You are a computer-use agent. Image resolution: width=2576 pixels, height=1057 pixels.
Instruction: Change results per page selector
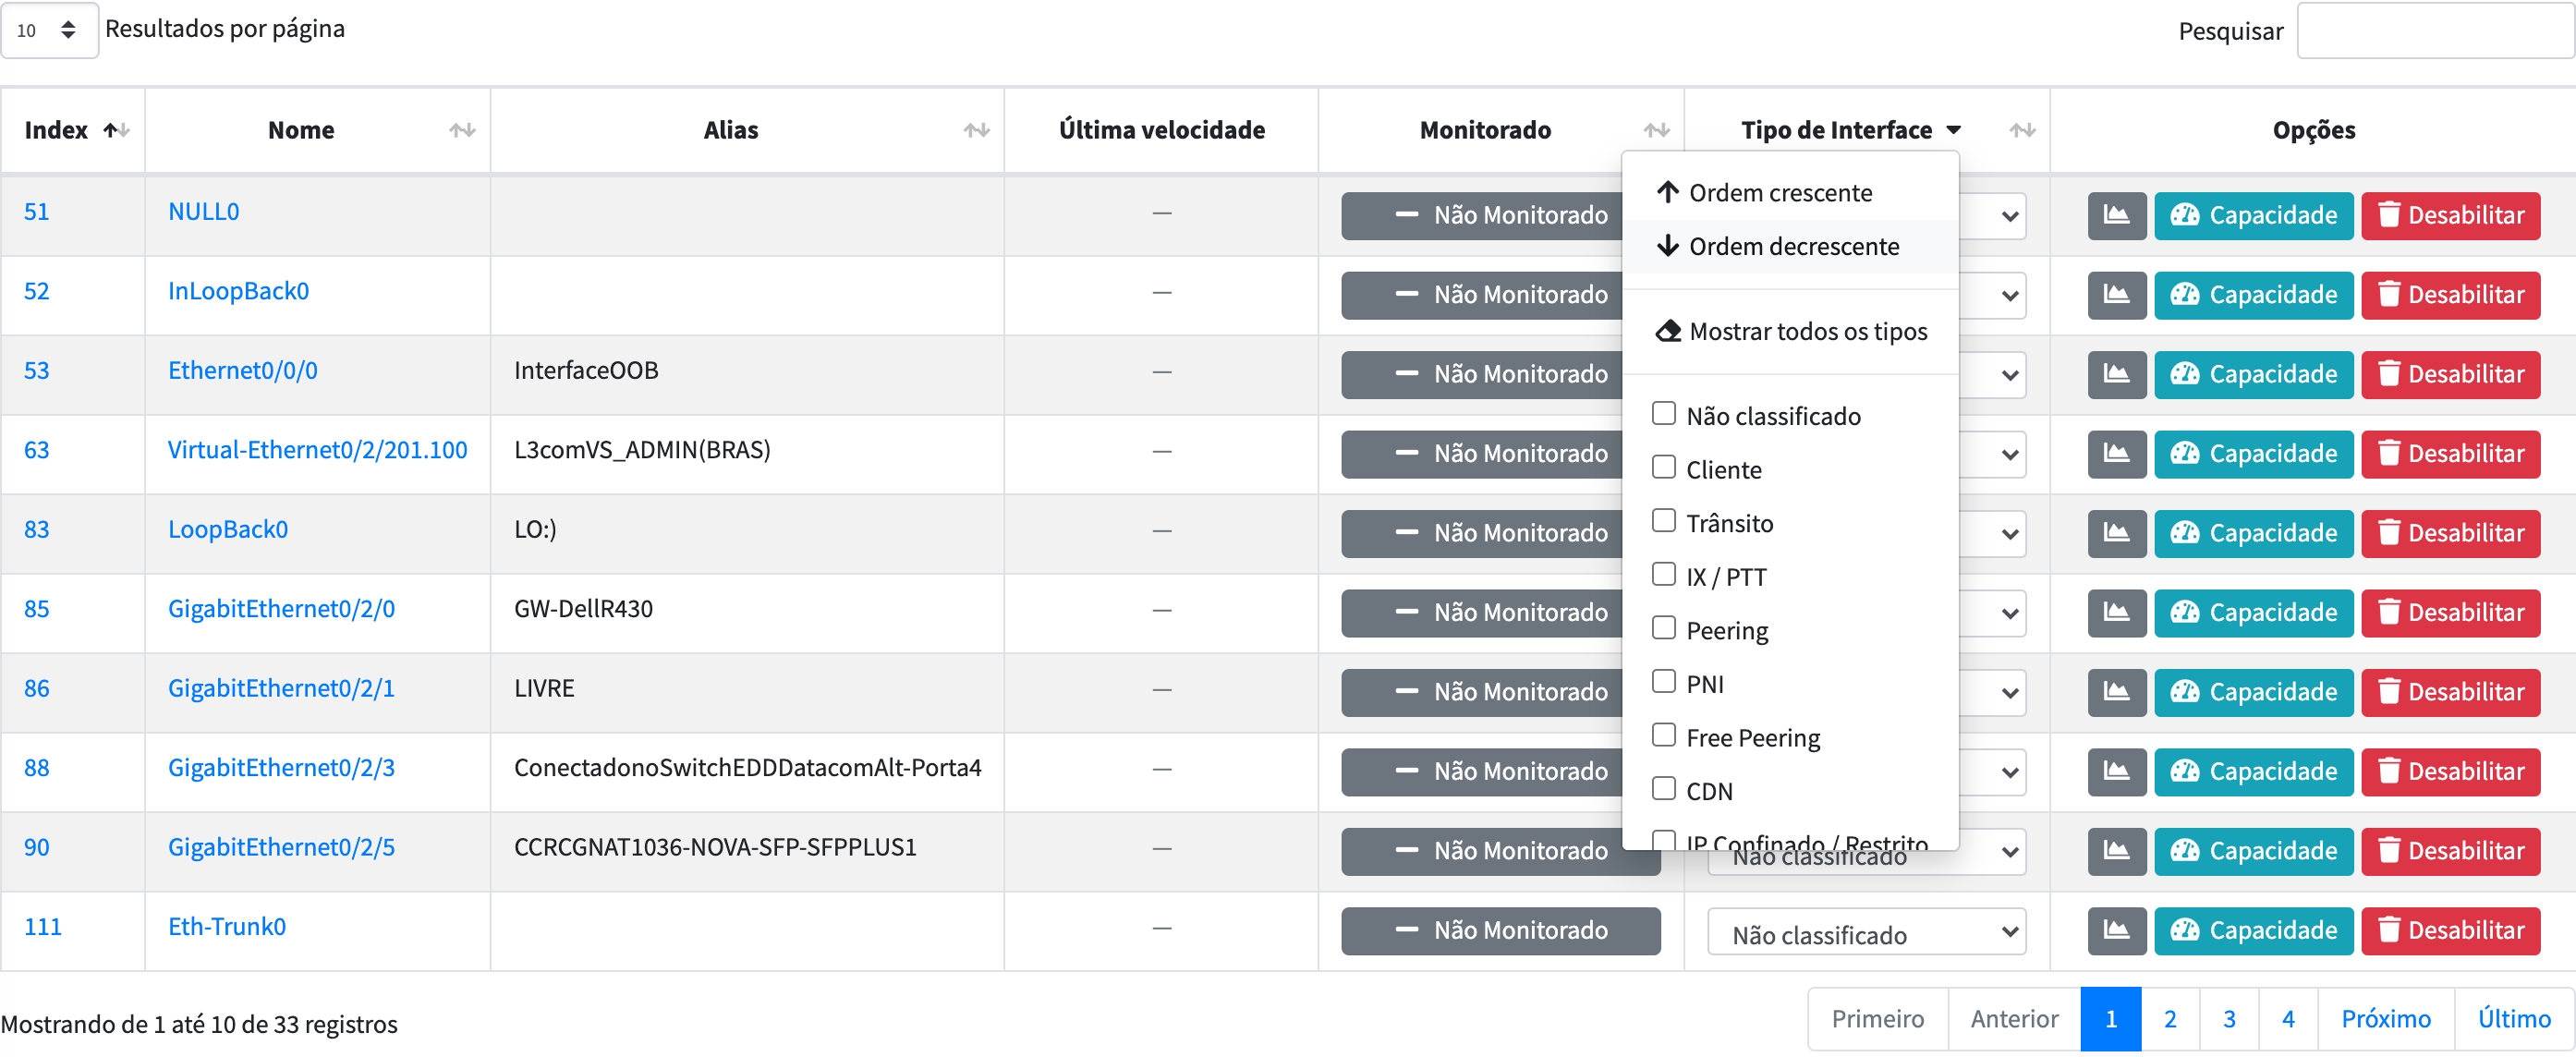click(x=49, y=30)
